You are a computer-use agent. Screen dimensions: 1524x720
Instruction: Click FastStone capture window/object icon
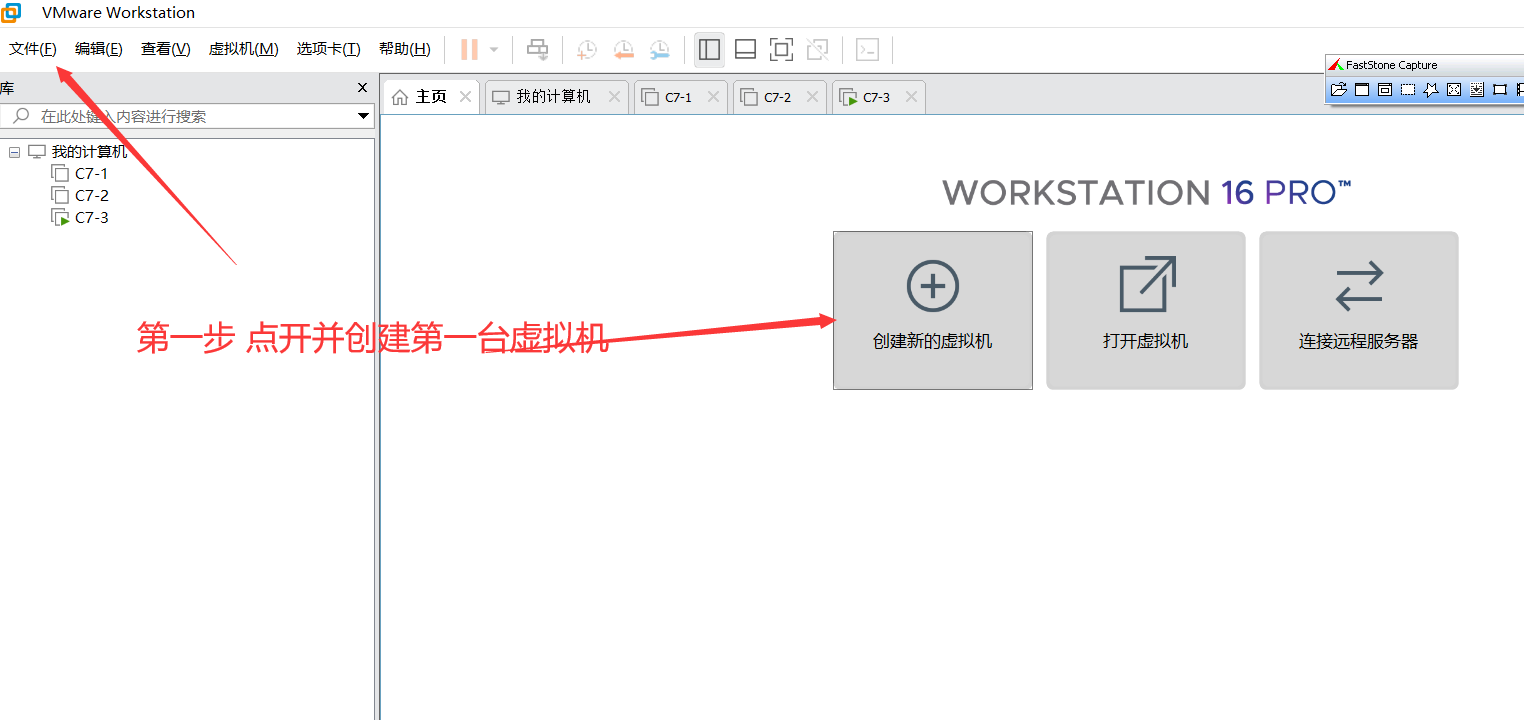[1385, 90]
